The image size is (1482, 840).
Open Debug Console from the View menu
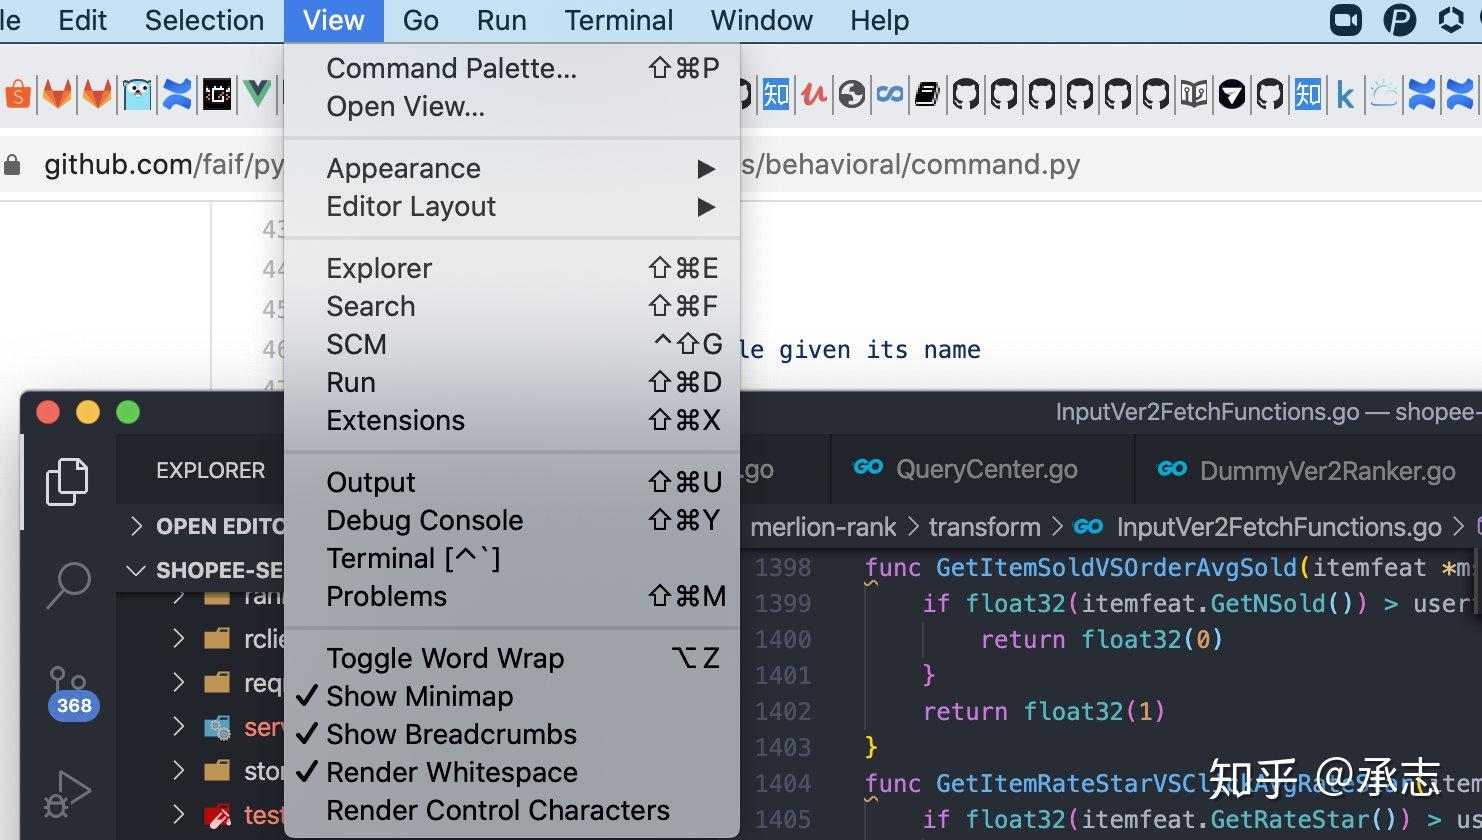click(x=512, y=520)
